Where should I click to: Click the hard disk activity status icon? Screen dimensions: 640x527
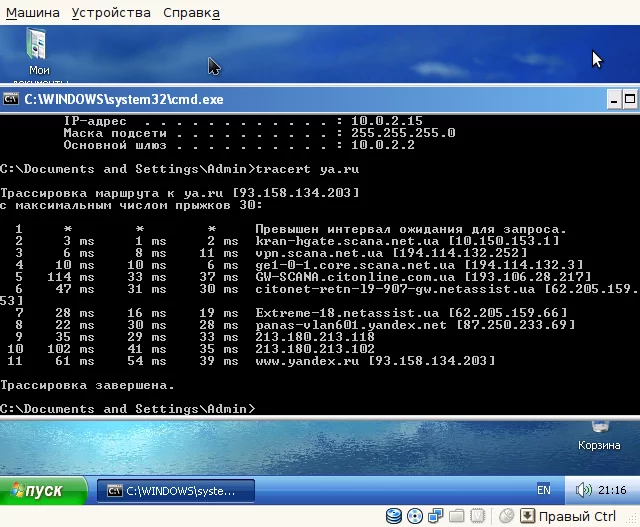(x=394, y=516)
